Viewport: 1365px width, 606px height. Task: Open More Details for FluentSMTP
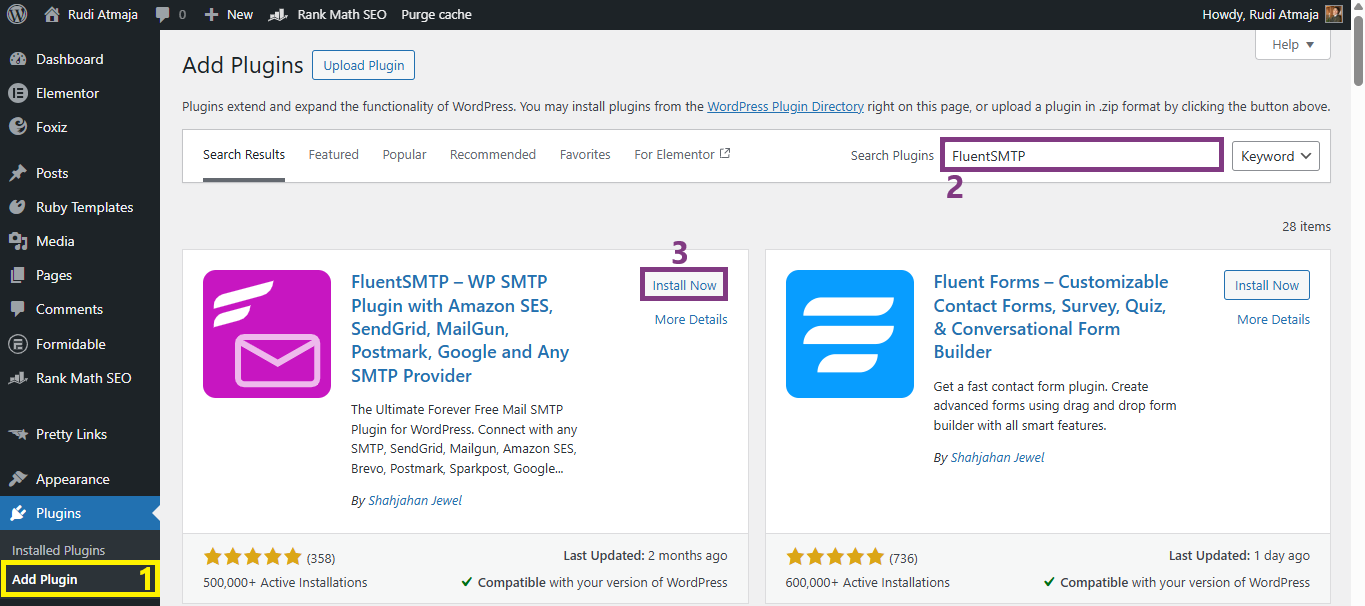[691, 319]
